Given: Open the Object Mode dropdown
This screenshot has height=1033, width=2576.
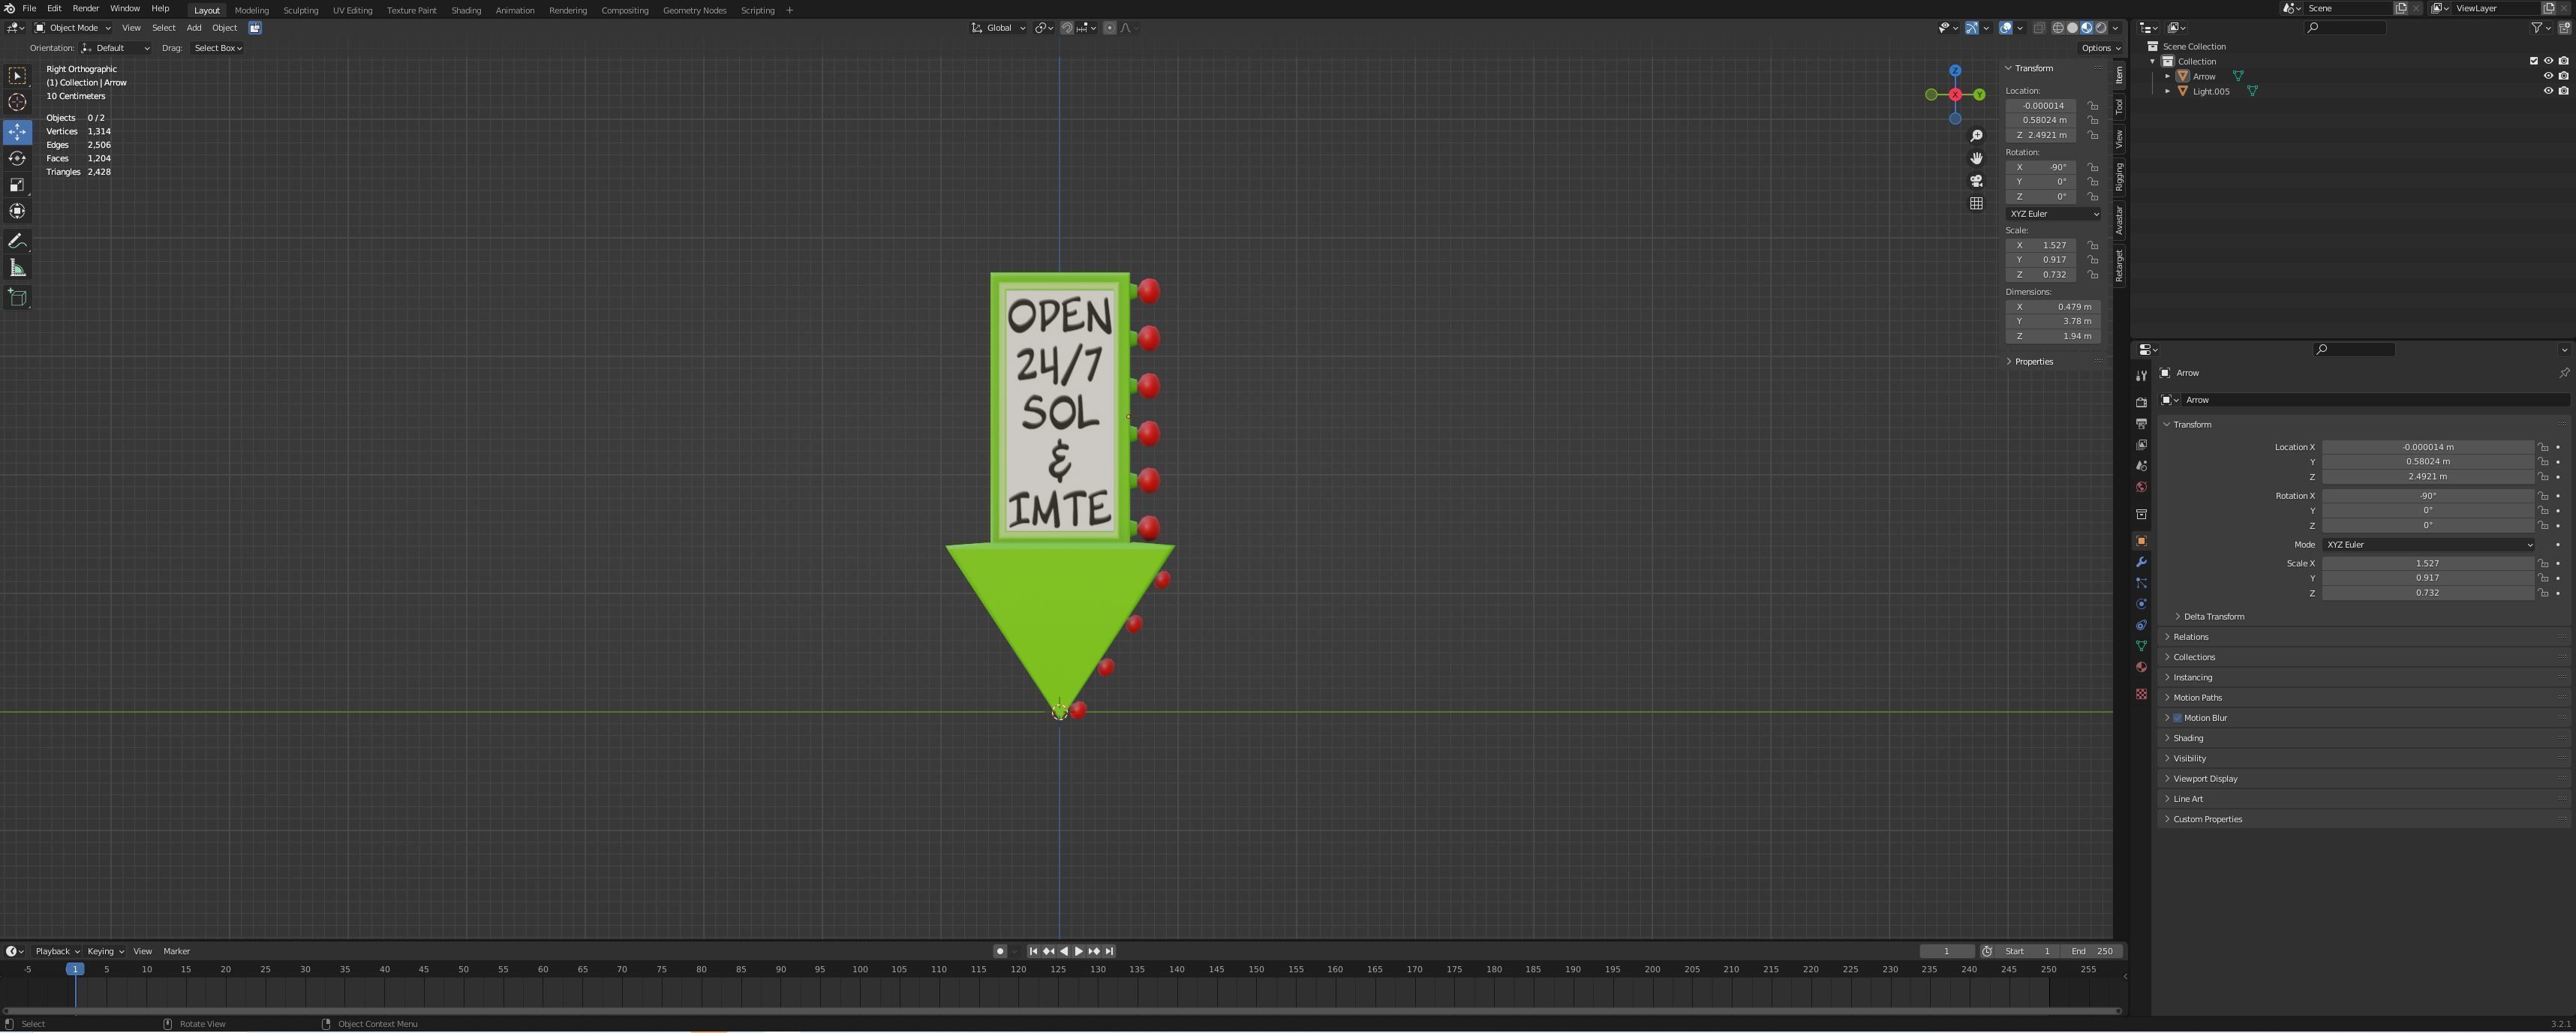Looking at the screenshot, I should click(x=73, y=28).
